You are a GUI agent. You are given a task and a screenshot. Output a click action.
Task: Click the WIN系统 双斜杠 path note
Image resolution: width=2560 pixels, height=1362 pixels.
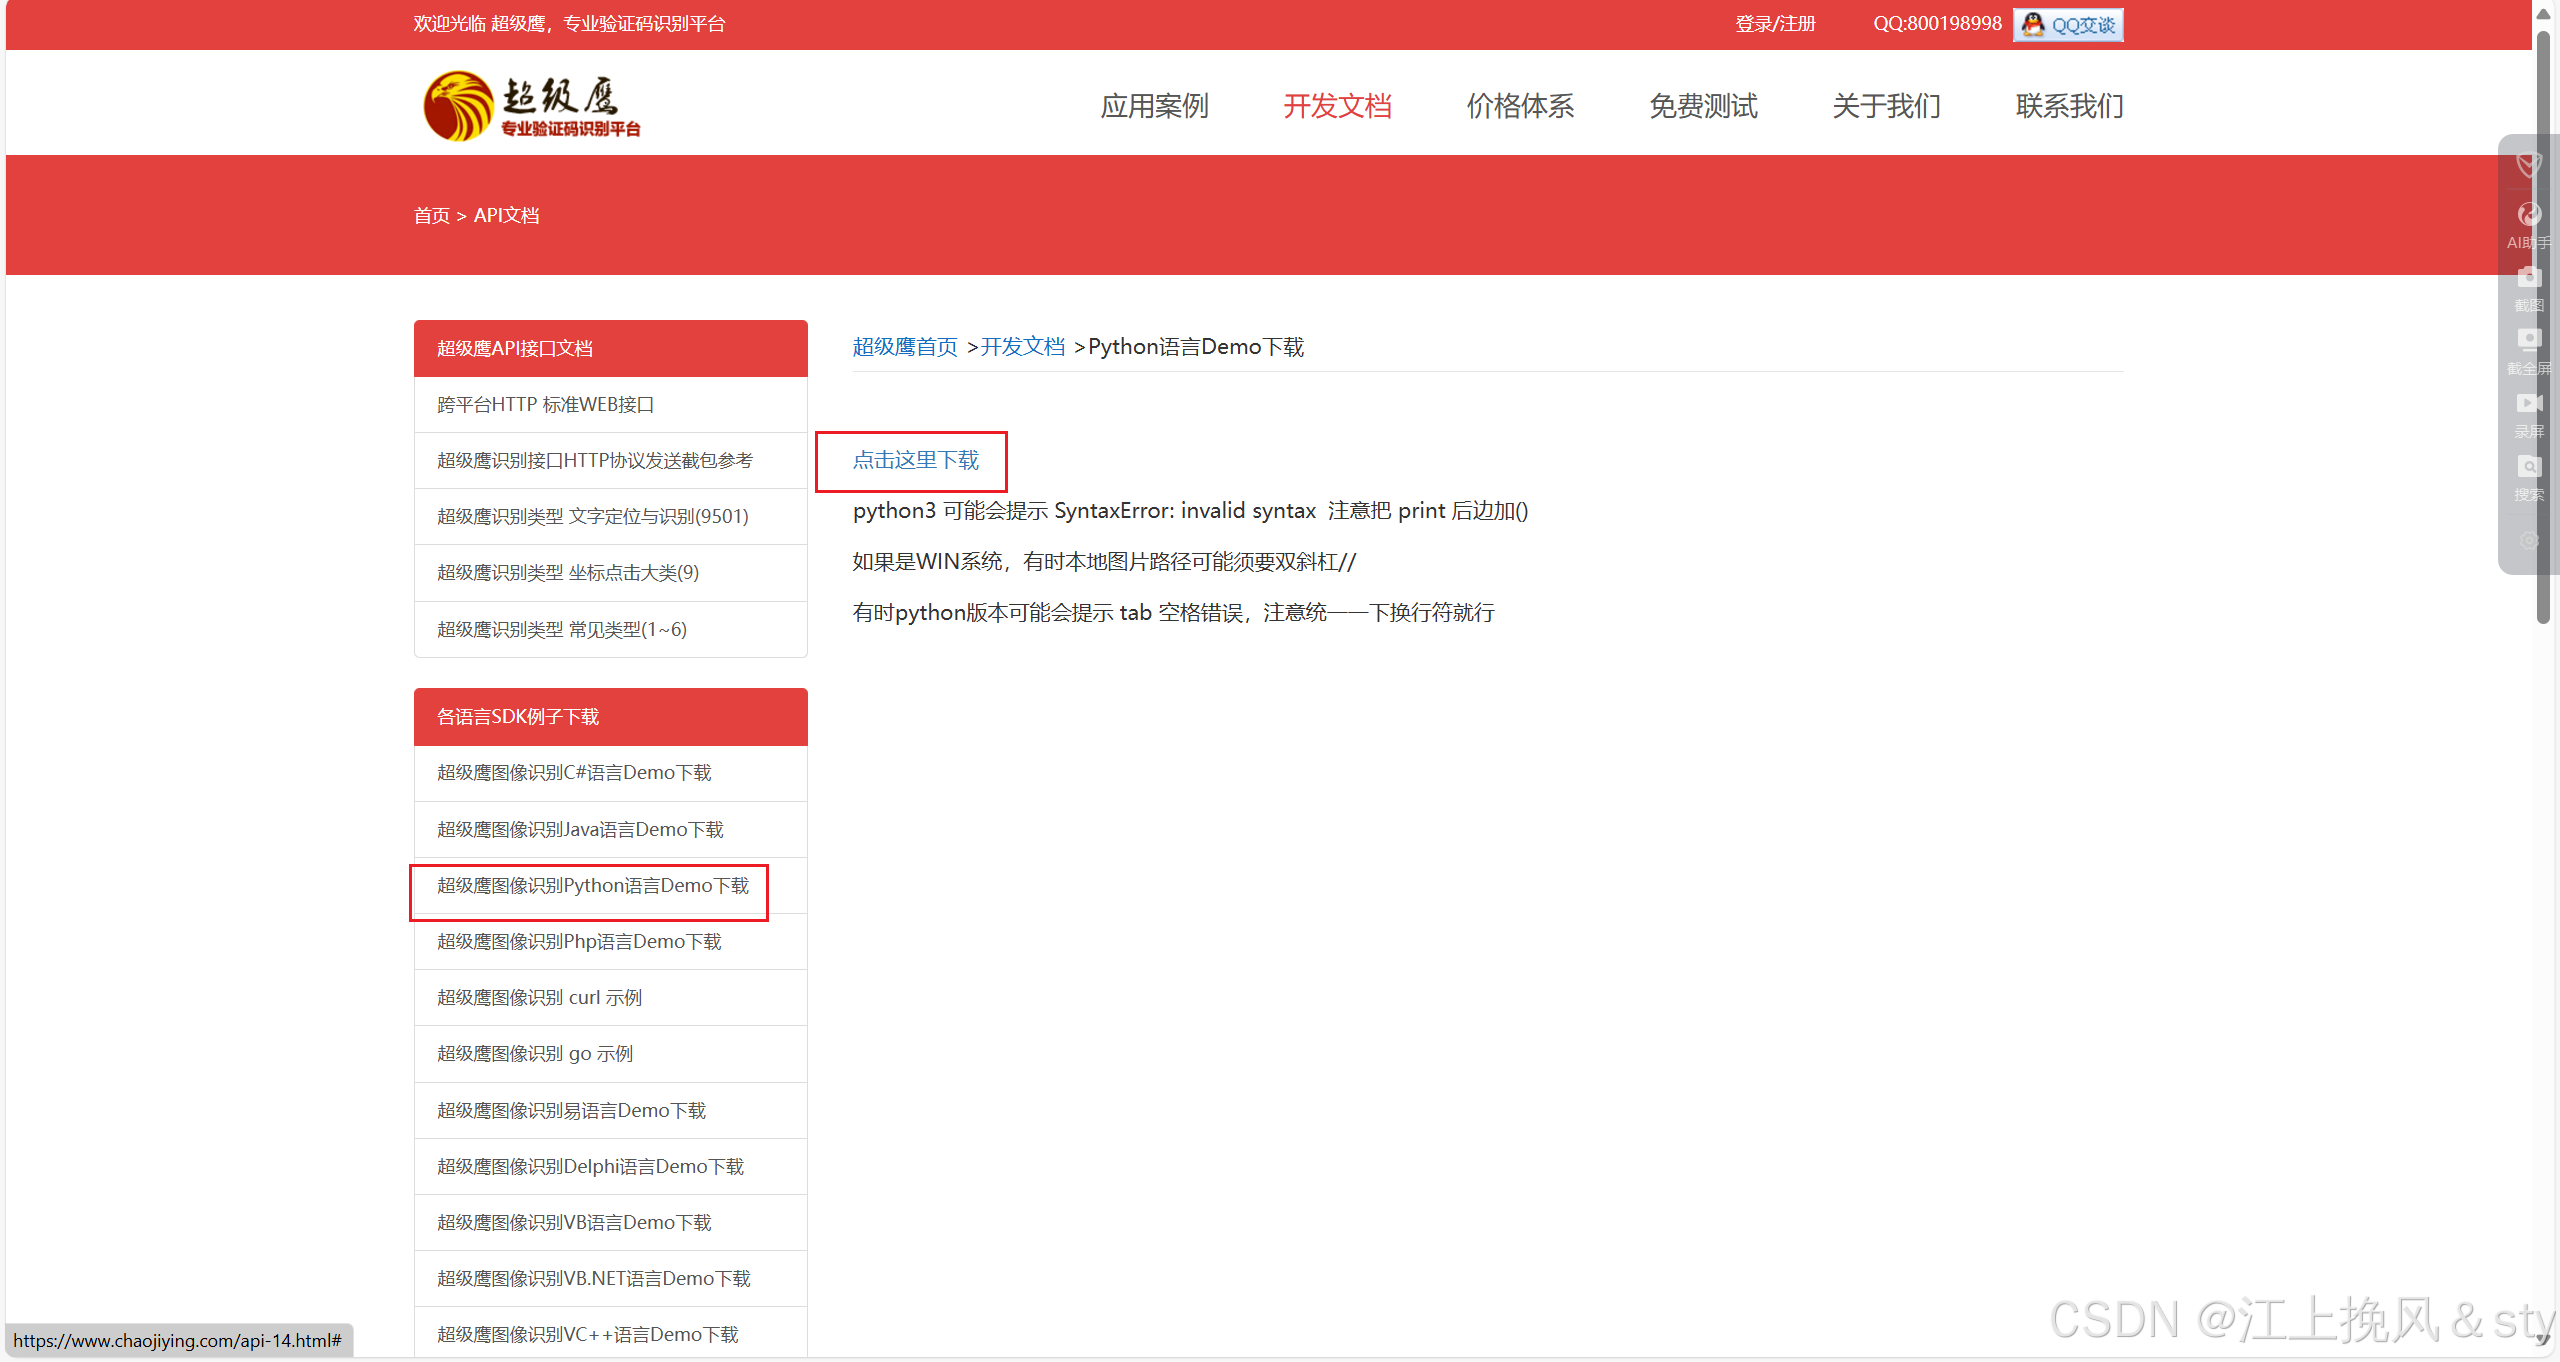click(1104, 562)
